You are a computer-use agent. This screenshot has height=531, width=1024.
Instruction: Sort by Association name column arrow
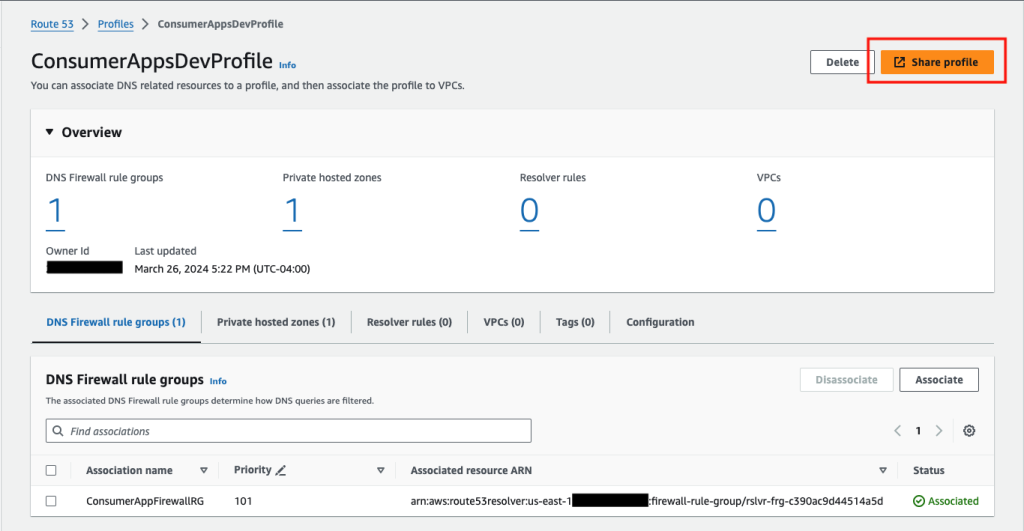tap(204, 470)
